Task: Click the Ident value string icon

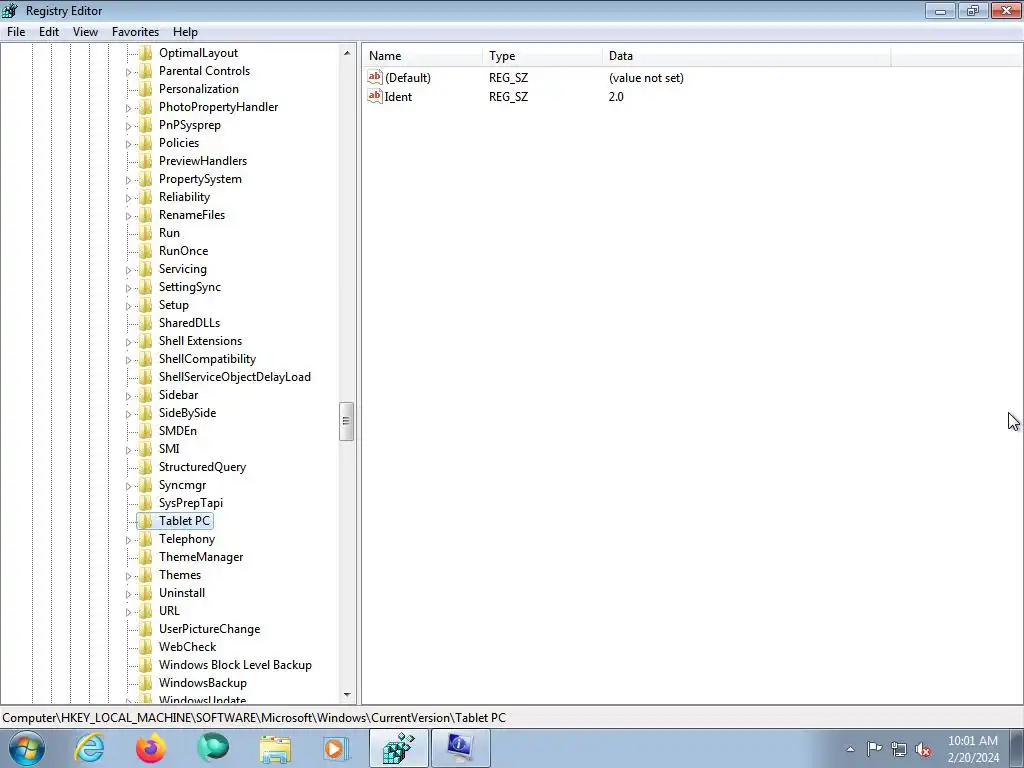Action: click(x=375, y=96)
